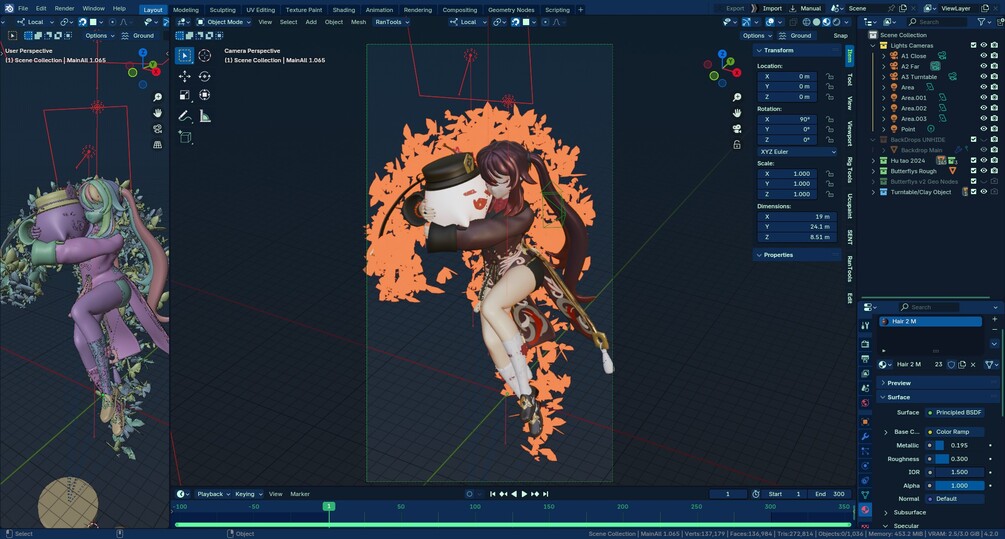Adjust the Roughness slider value
Screen dimensions: 1005x539
959,459
